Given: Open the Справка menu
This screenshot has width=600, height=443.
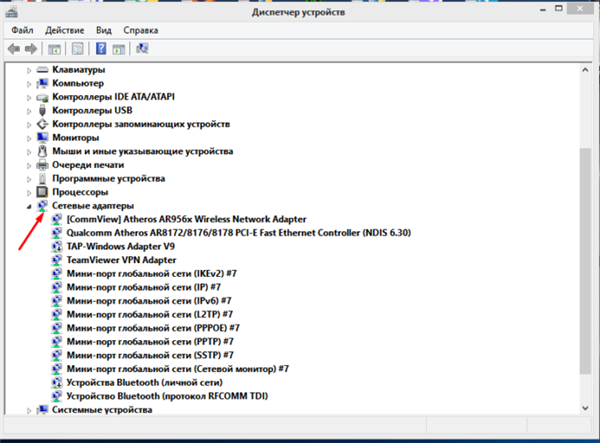Looking at the screenshot, I should (x=140, y=30).
